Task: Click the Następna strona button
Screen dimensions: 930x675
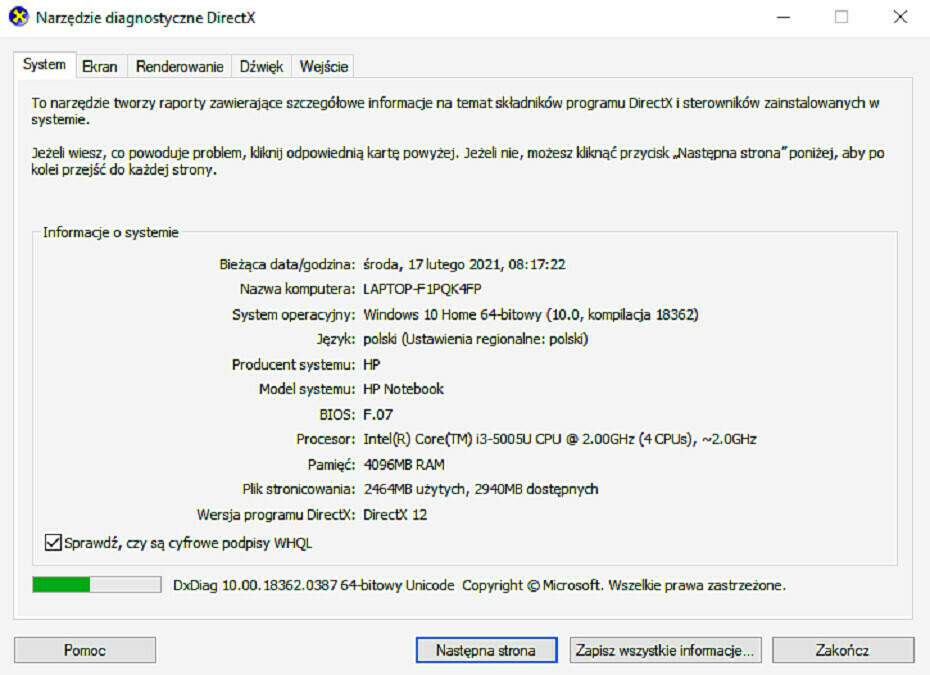Action: pos(485,650)
